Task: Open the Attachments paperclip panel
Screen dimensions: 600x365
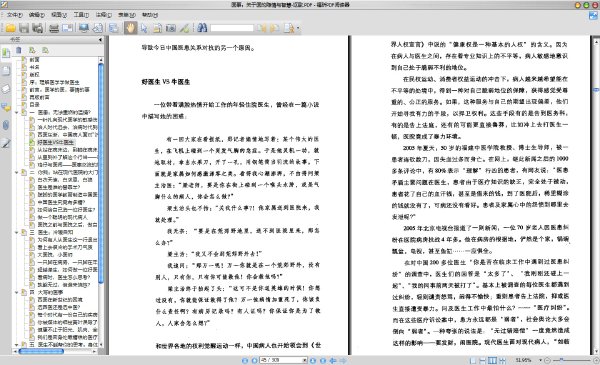Action: pos(6,125)
